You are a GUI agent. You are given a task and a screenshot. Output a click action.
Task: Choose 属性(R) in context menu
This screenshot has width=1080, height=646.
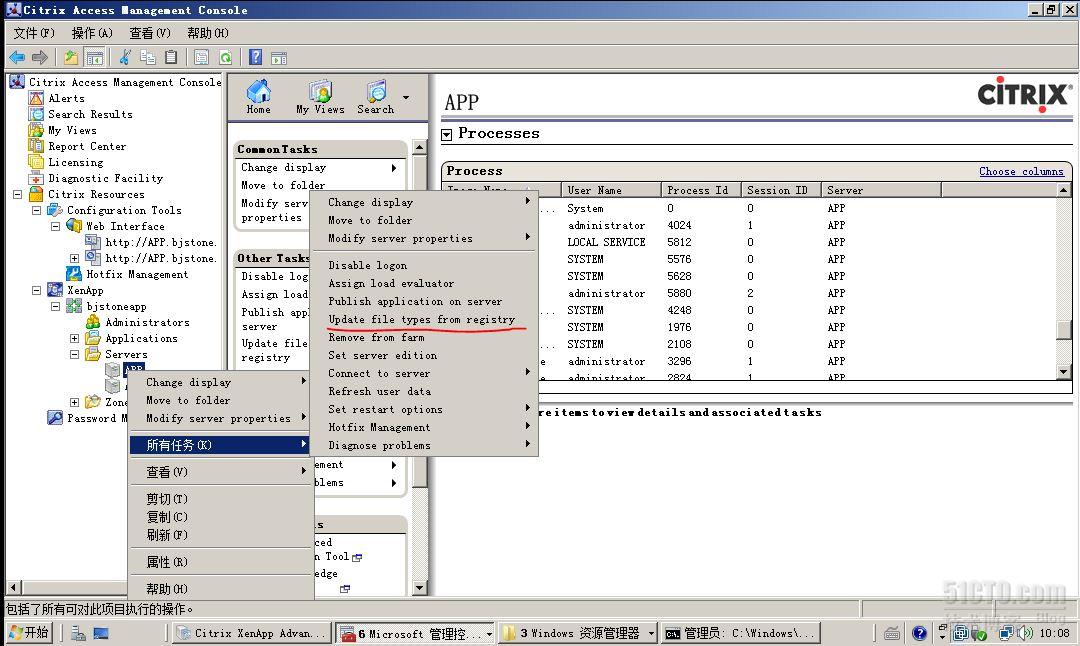pos(220,562)
